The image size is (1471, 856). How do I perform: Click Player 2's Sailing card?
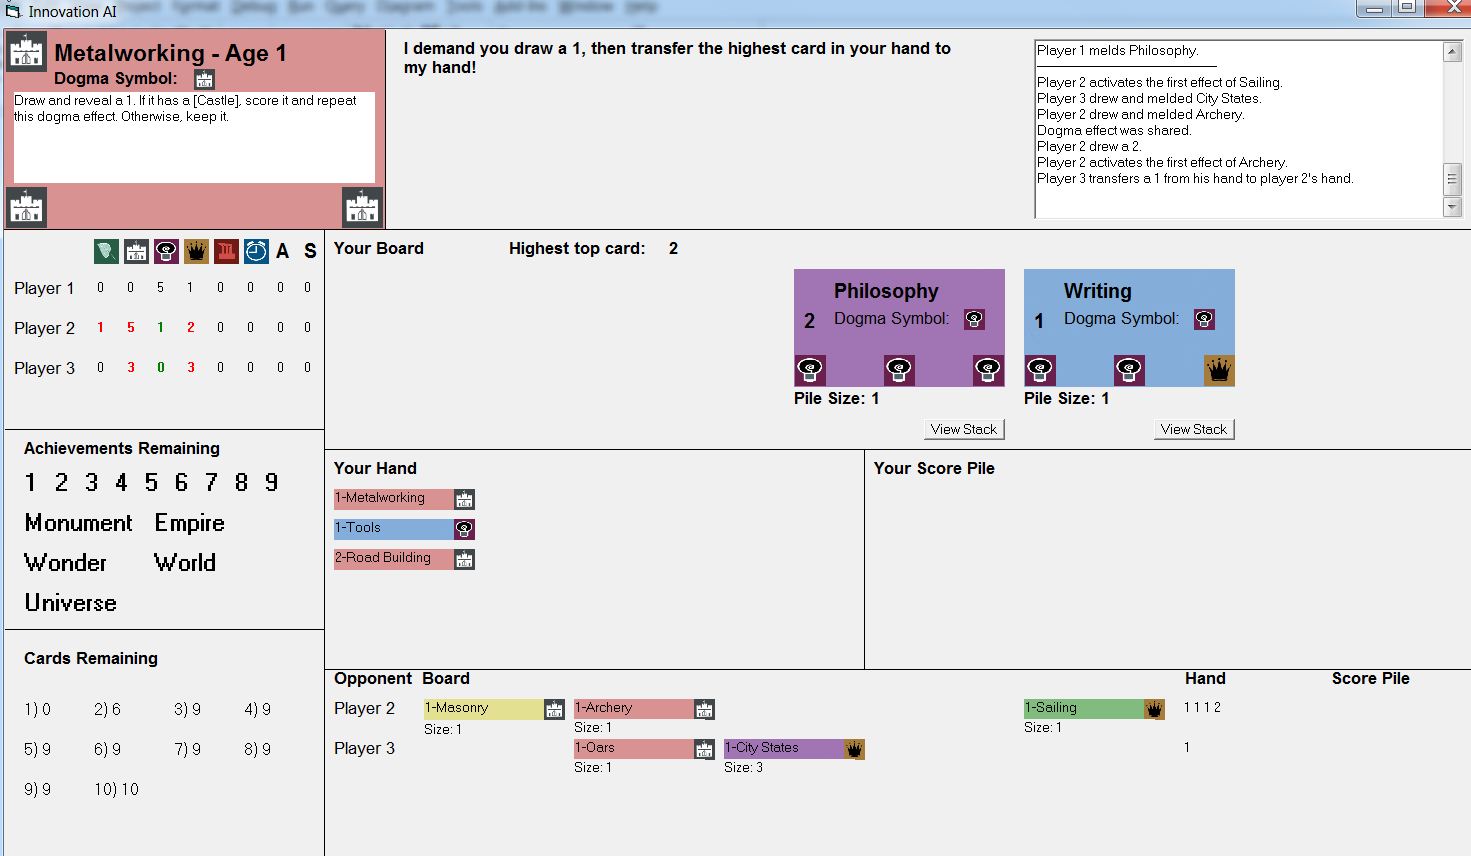[x=1083, y=708]
